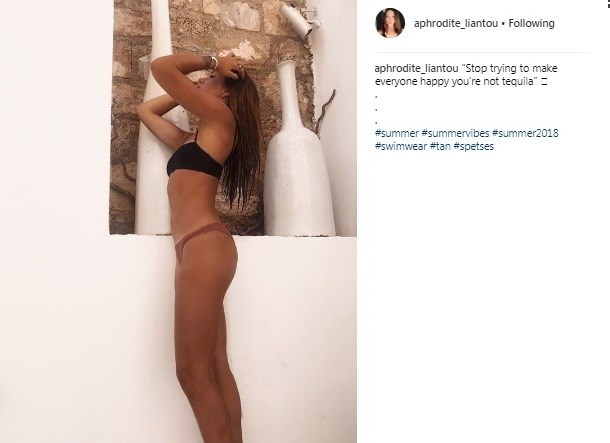Toggle the Following button
This screenshot has height=443, width=610.
pyautogui.click(x=531, y=23)
